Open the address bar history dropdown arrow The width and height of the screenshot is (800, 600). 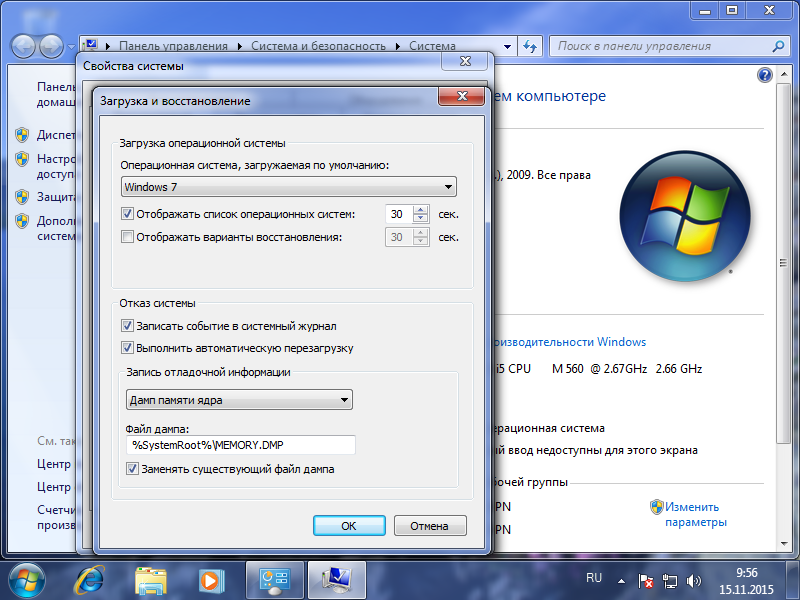507,46
